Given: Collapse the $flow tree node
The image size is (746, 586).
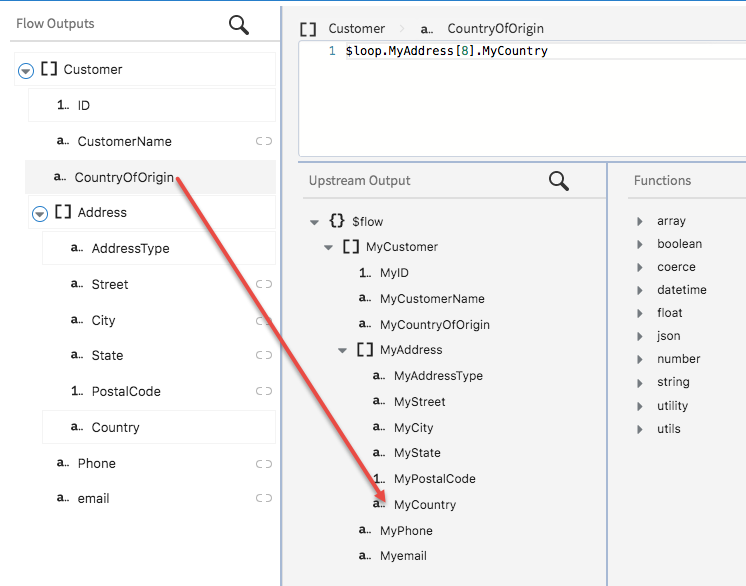Looking at the screenshot, I should [315, 222].
